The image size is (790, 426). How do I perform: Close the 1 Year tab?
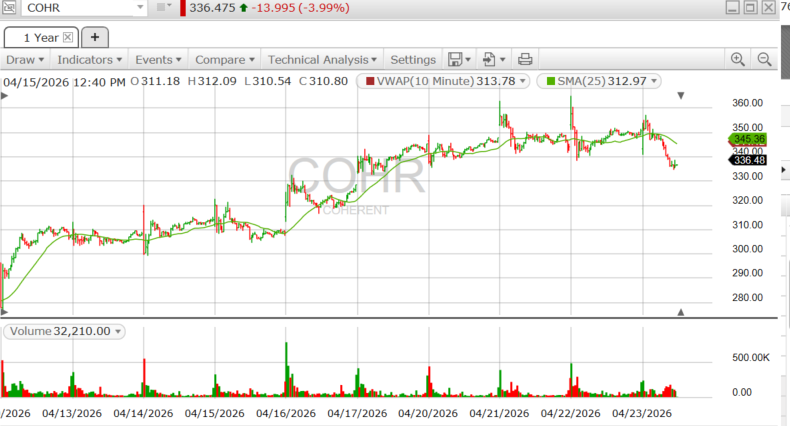click(68, 37)
